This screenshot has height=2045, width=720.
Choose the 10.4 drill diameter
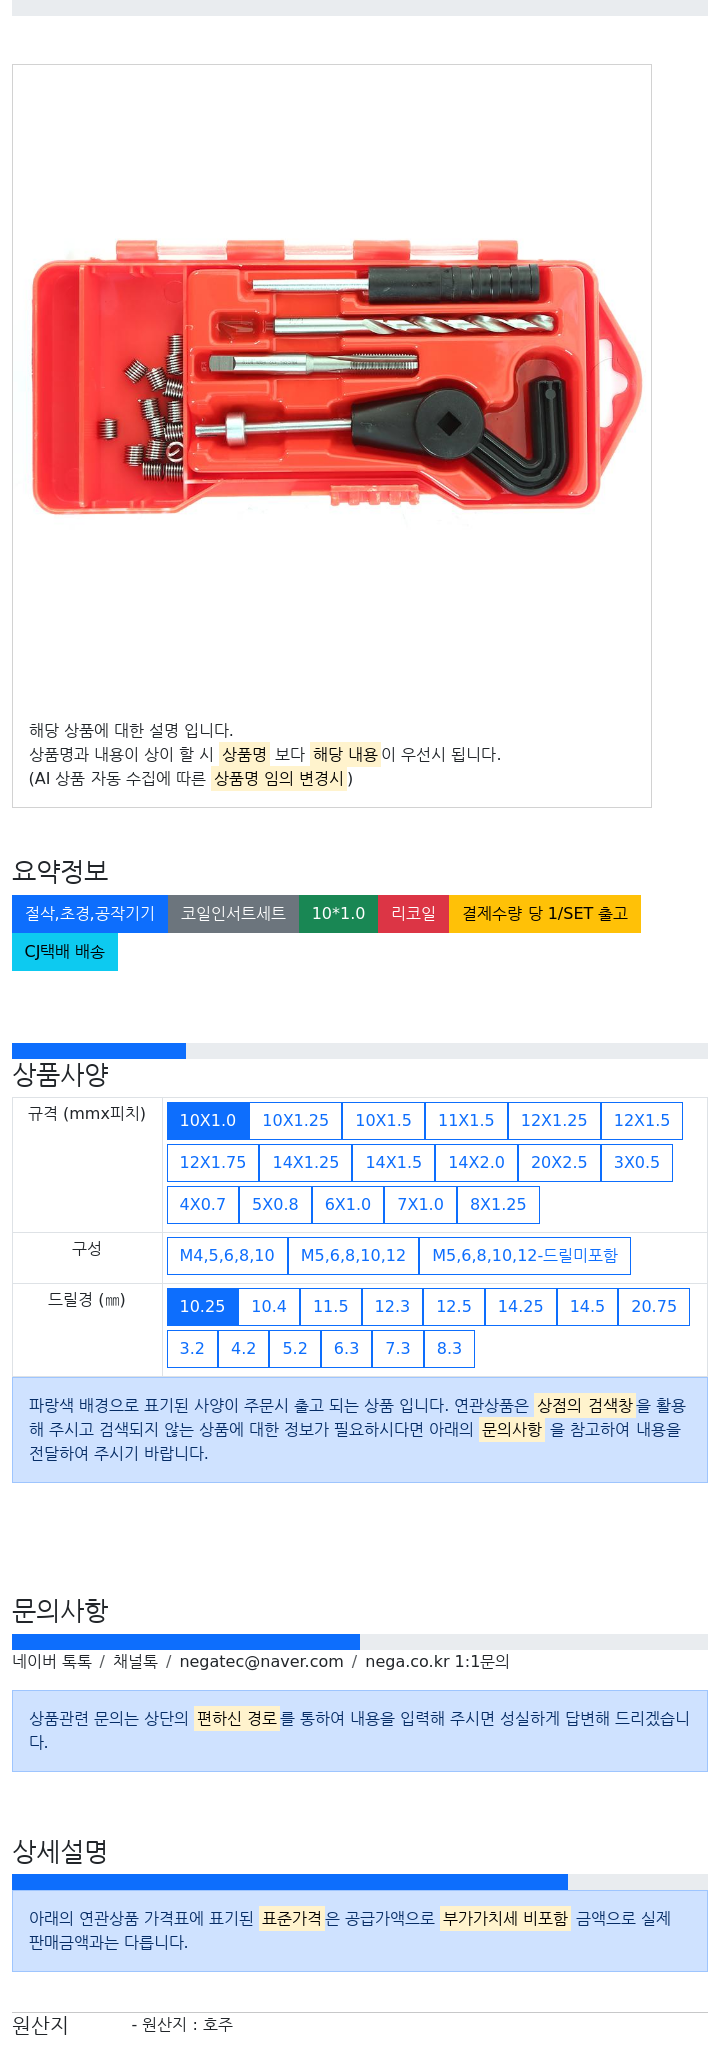coord(269,1307)
